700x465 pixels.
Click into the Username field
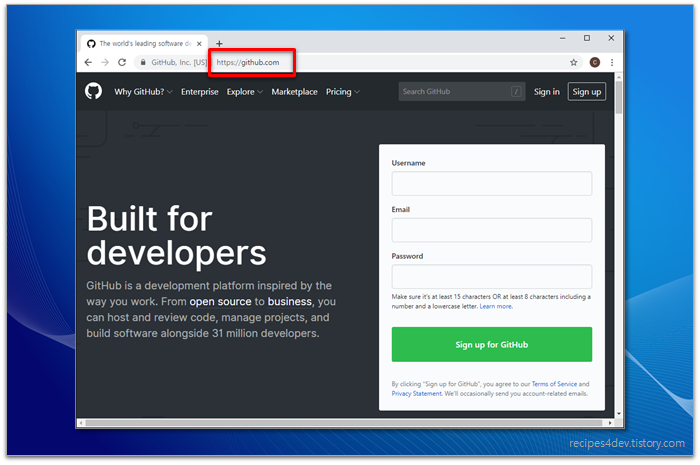[x=492, y=183]
